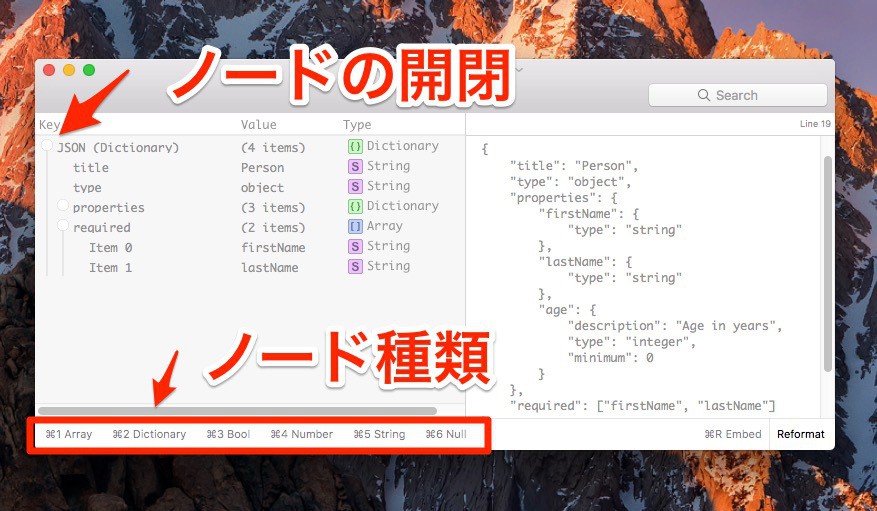Select the title key row
This screenshot has width=877, height=511.
click(x=91, y=168)
